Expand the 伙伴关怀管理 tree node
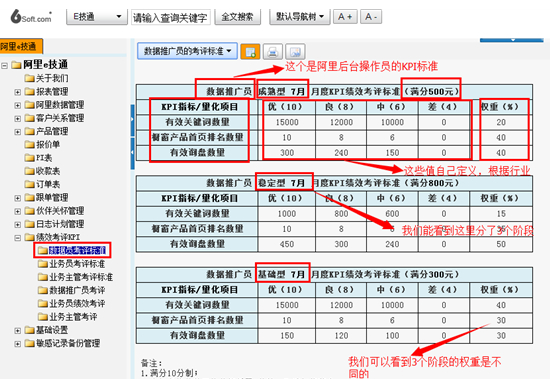This screenshot has height=379, width=550. [18, 211]
